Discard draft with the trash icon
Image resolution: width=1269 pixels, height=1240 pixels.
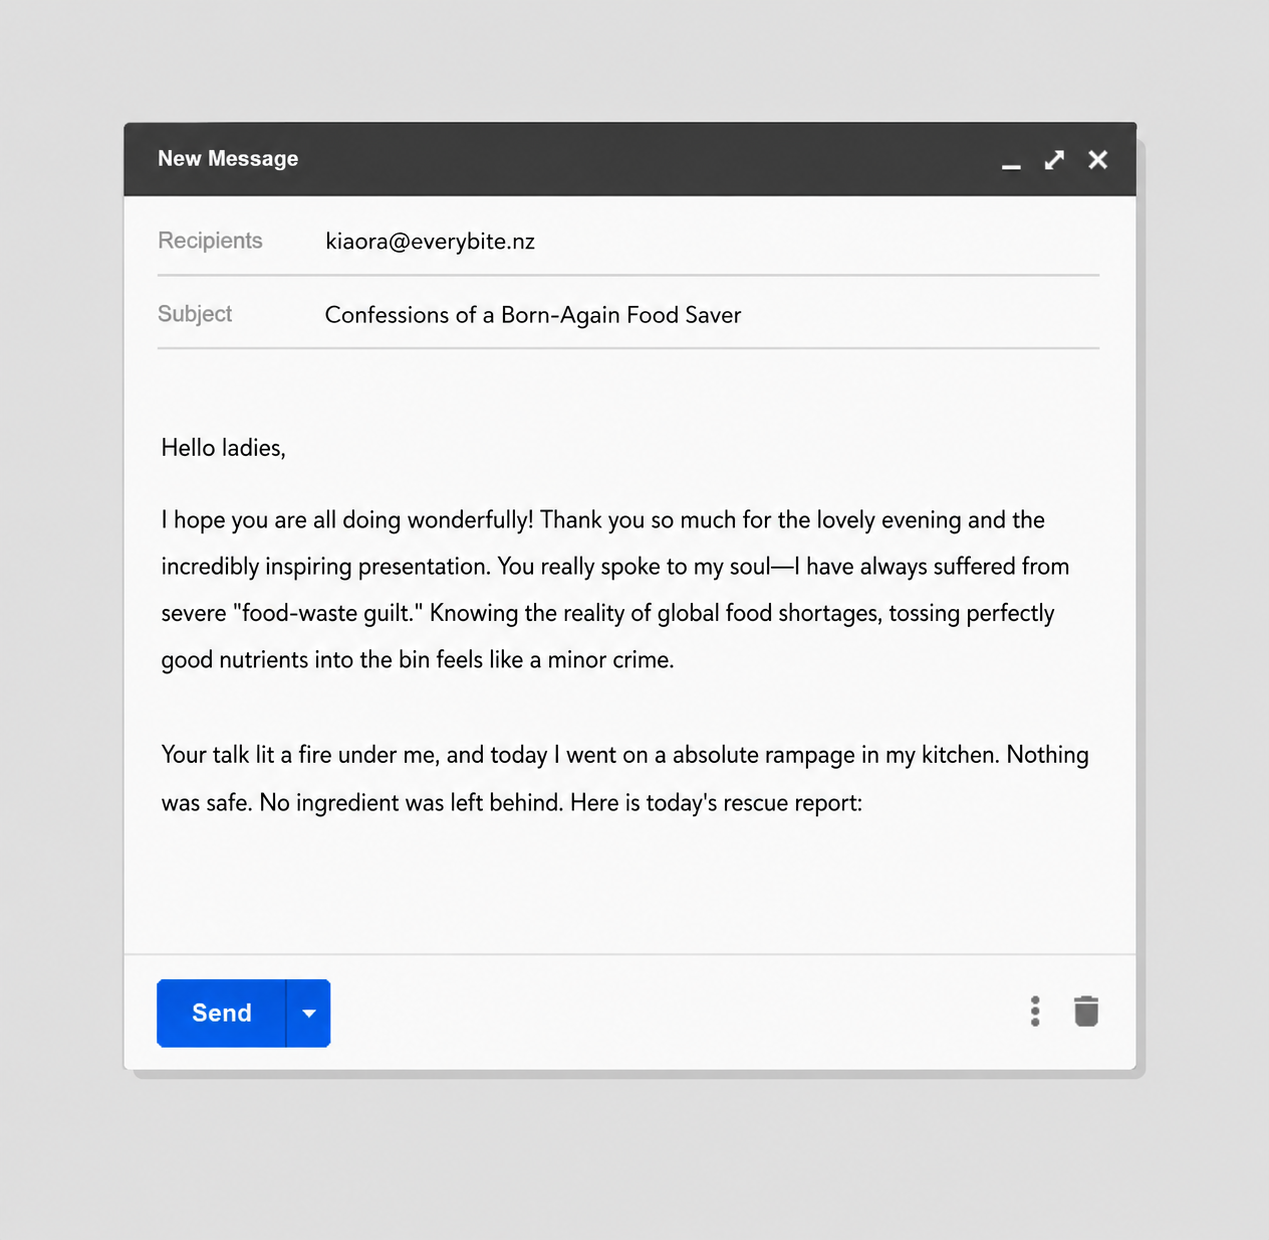1086,1011
